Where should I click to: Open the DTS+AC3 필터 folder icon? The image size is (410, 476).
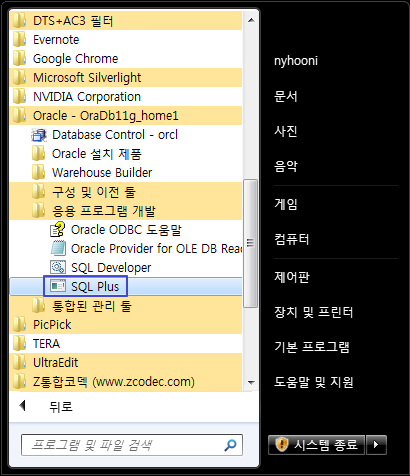(x=19, y=21)
